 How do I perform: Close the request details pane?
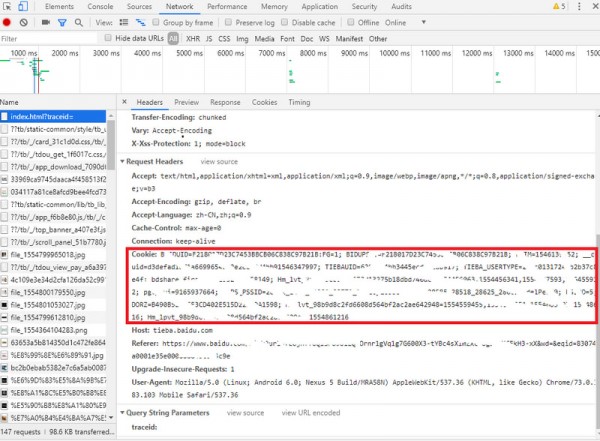coord(124,102)
